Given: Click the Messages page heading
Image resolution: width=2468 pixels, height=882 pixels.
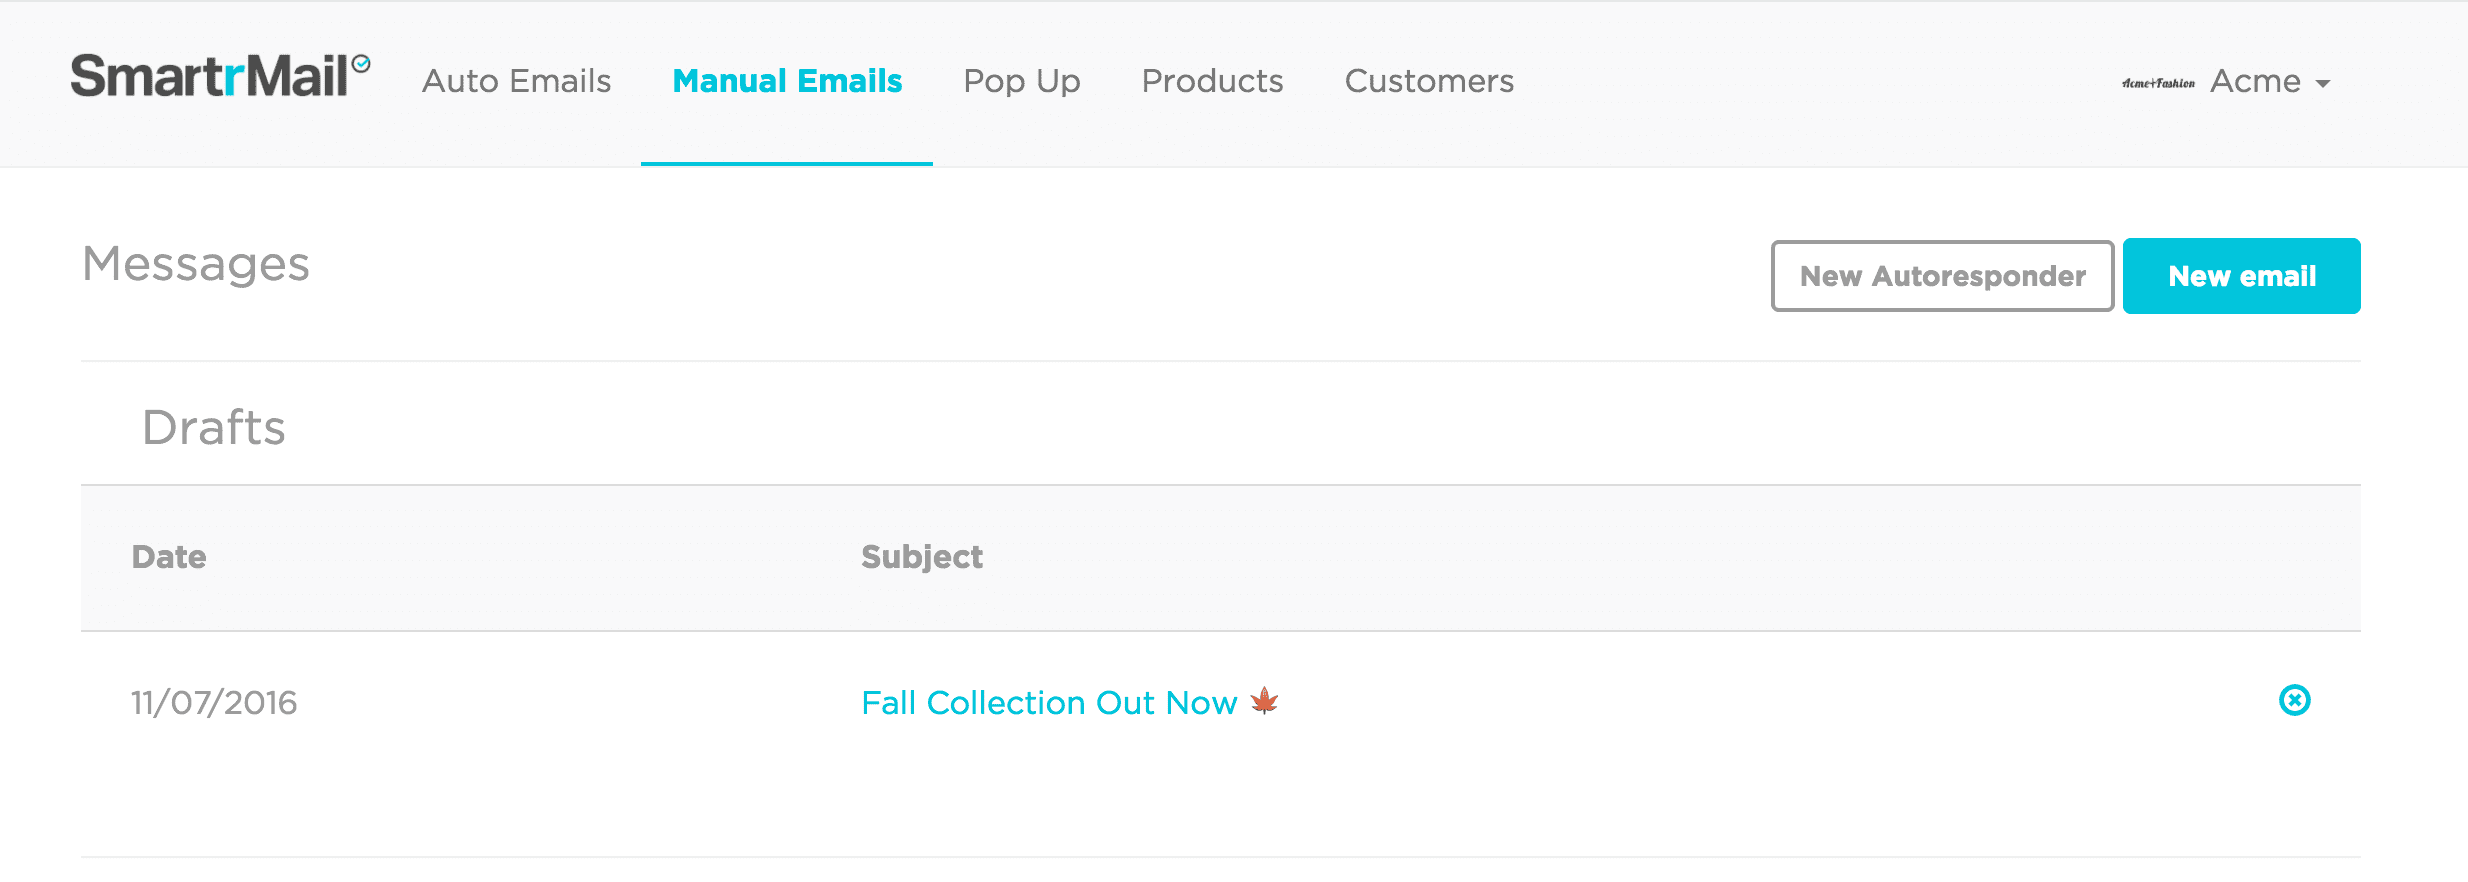Looking at the screenshot, I should 196,264.
